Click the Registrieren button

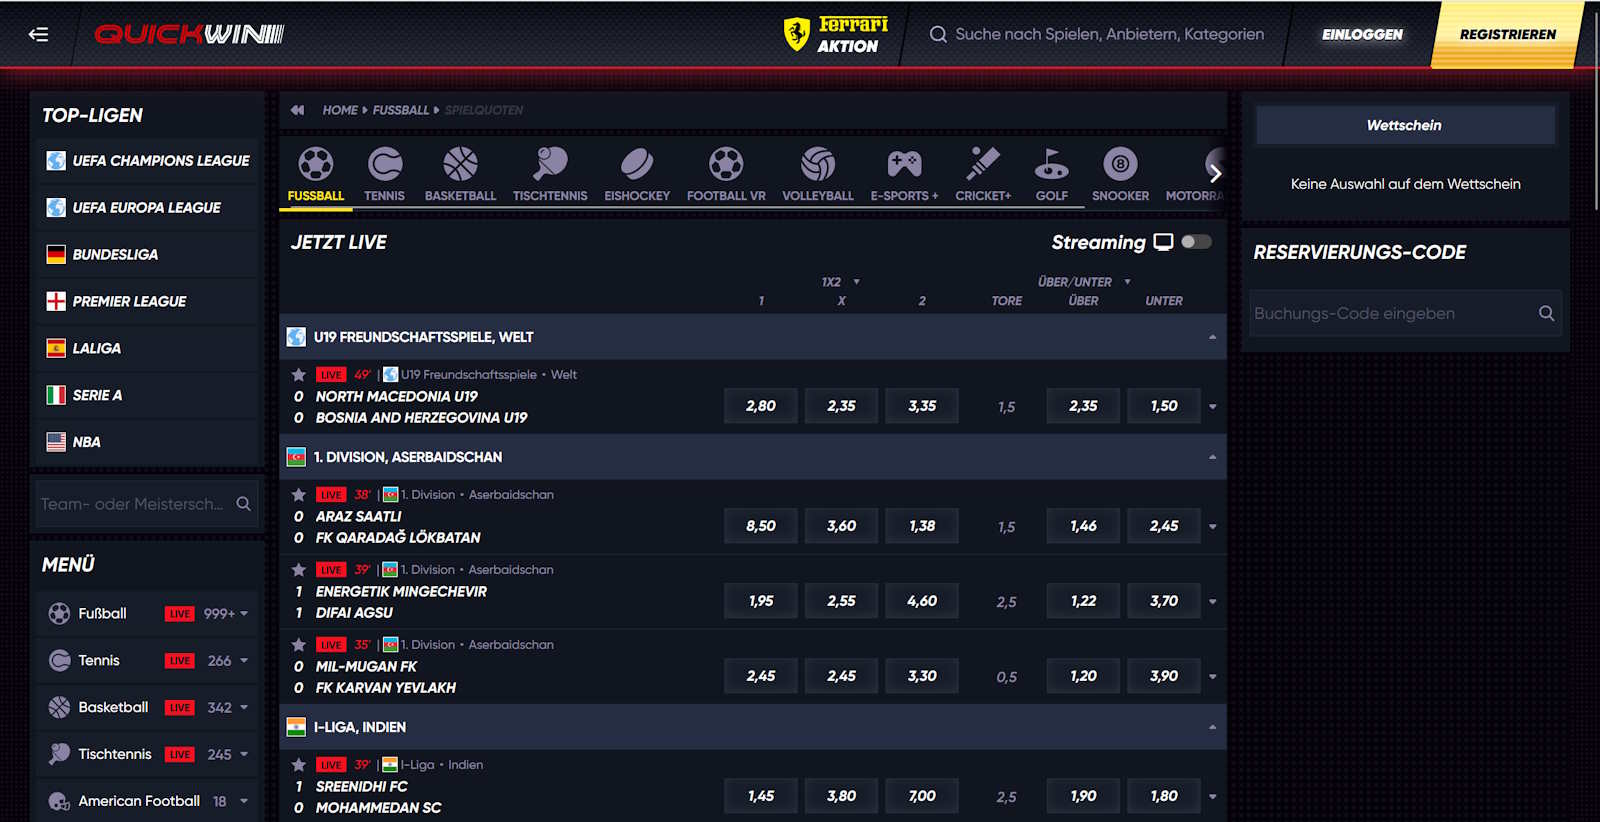tap(1507, 34)
